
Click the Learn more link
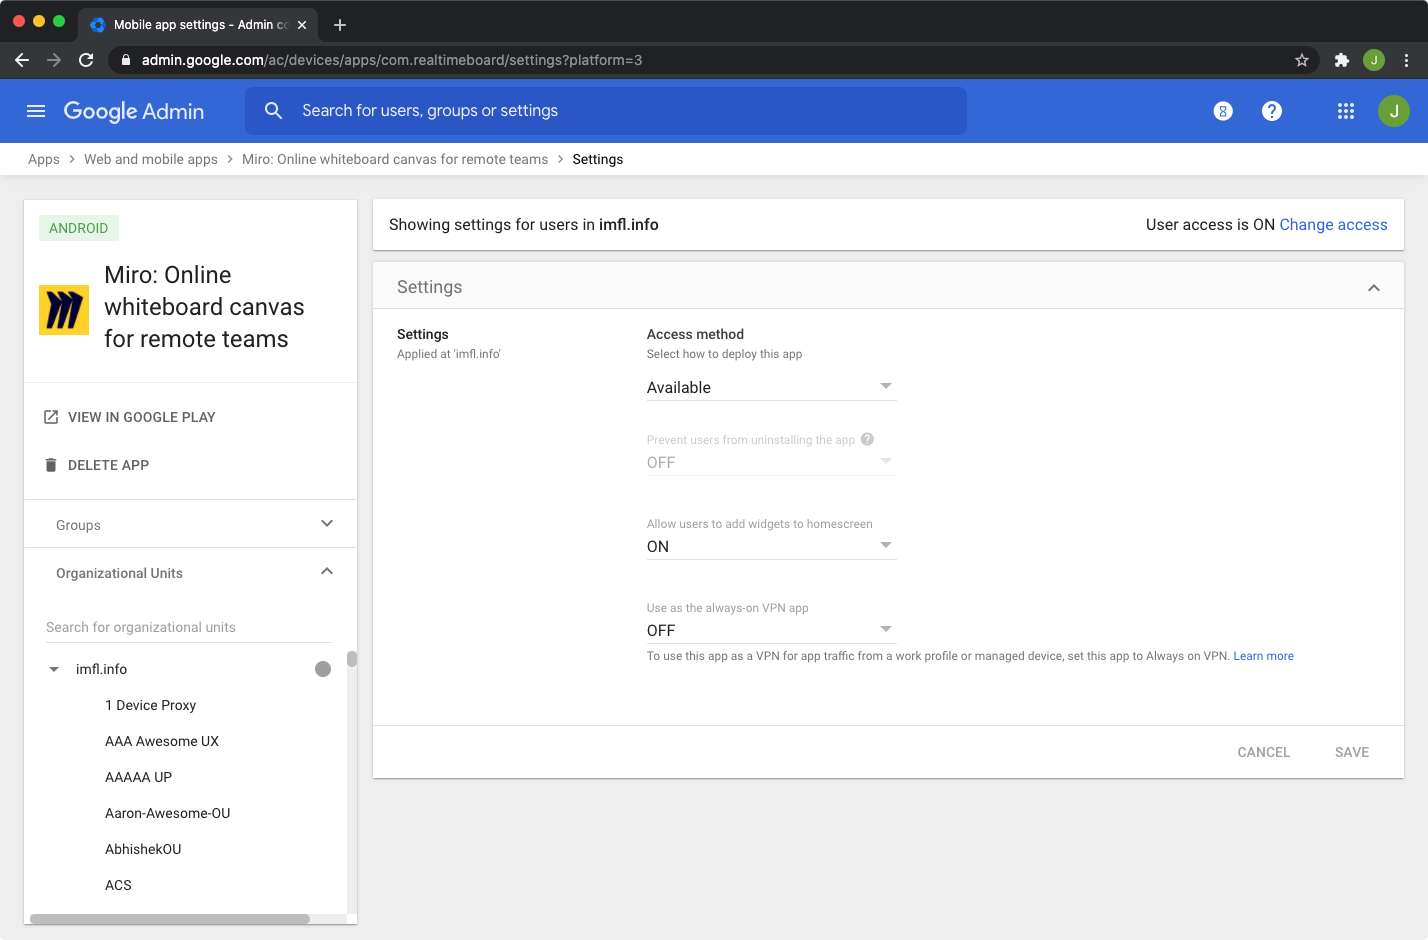point(1264,656)
